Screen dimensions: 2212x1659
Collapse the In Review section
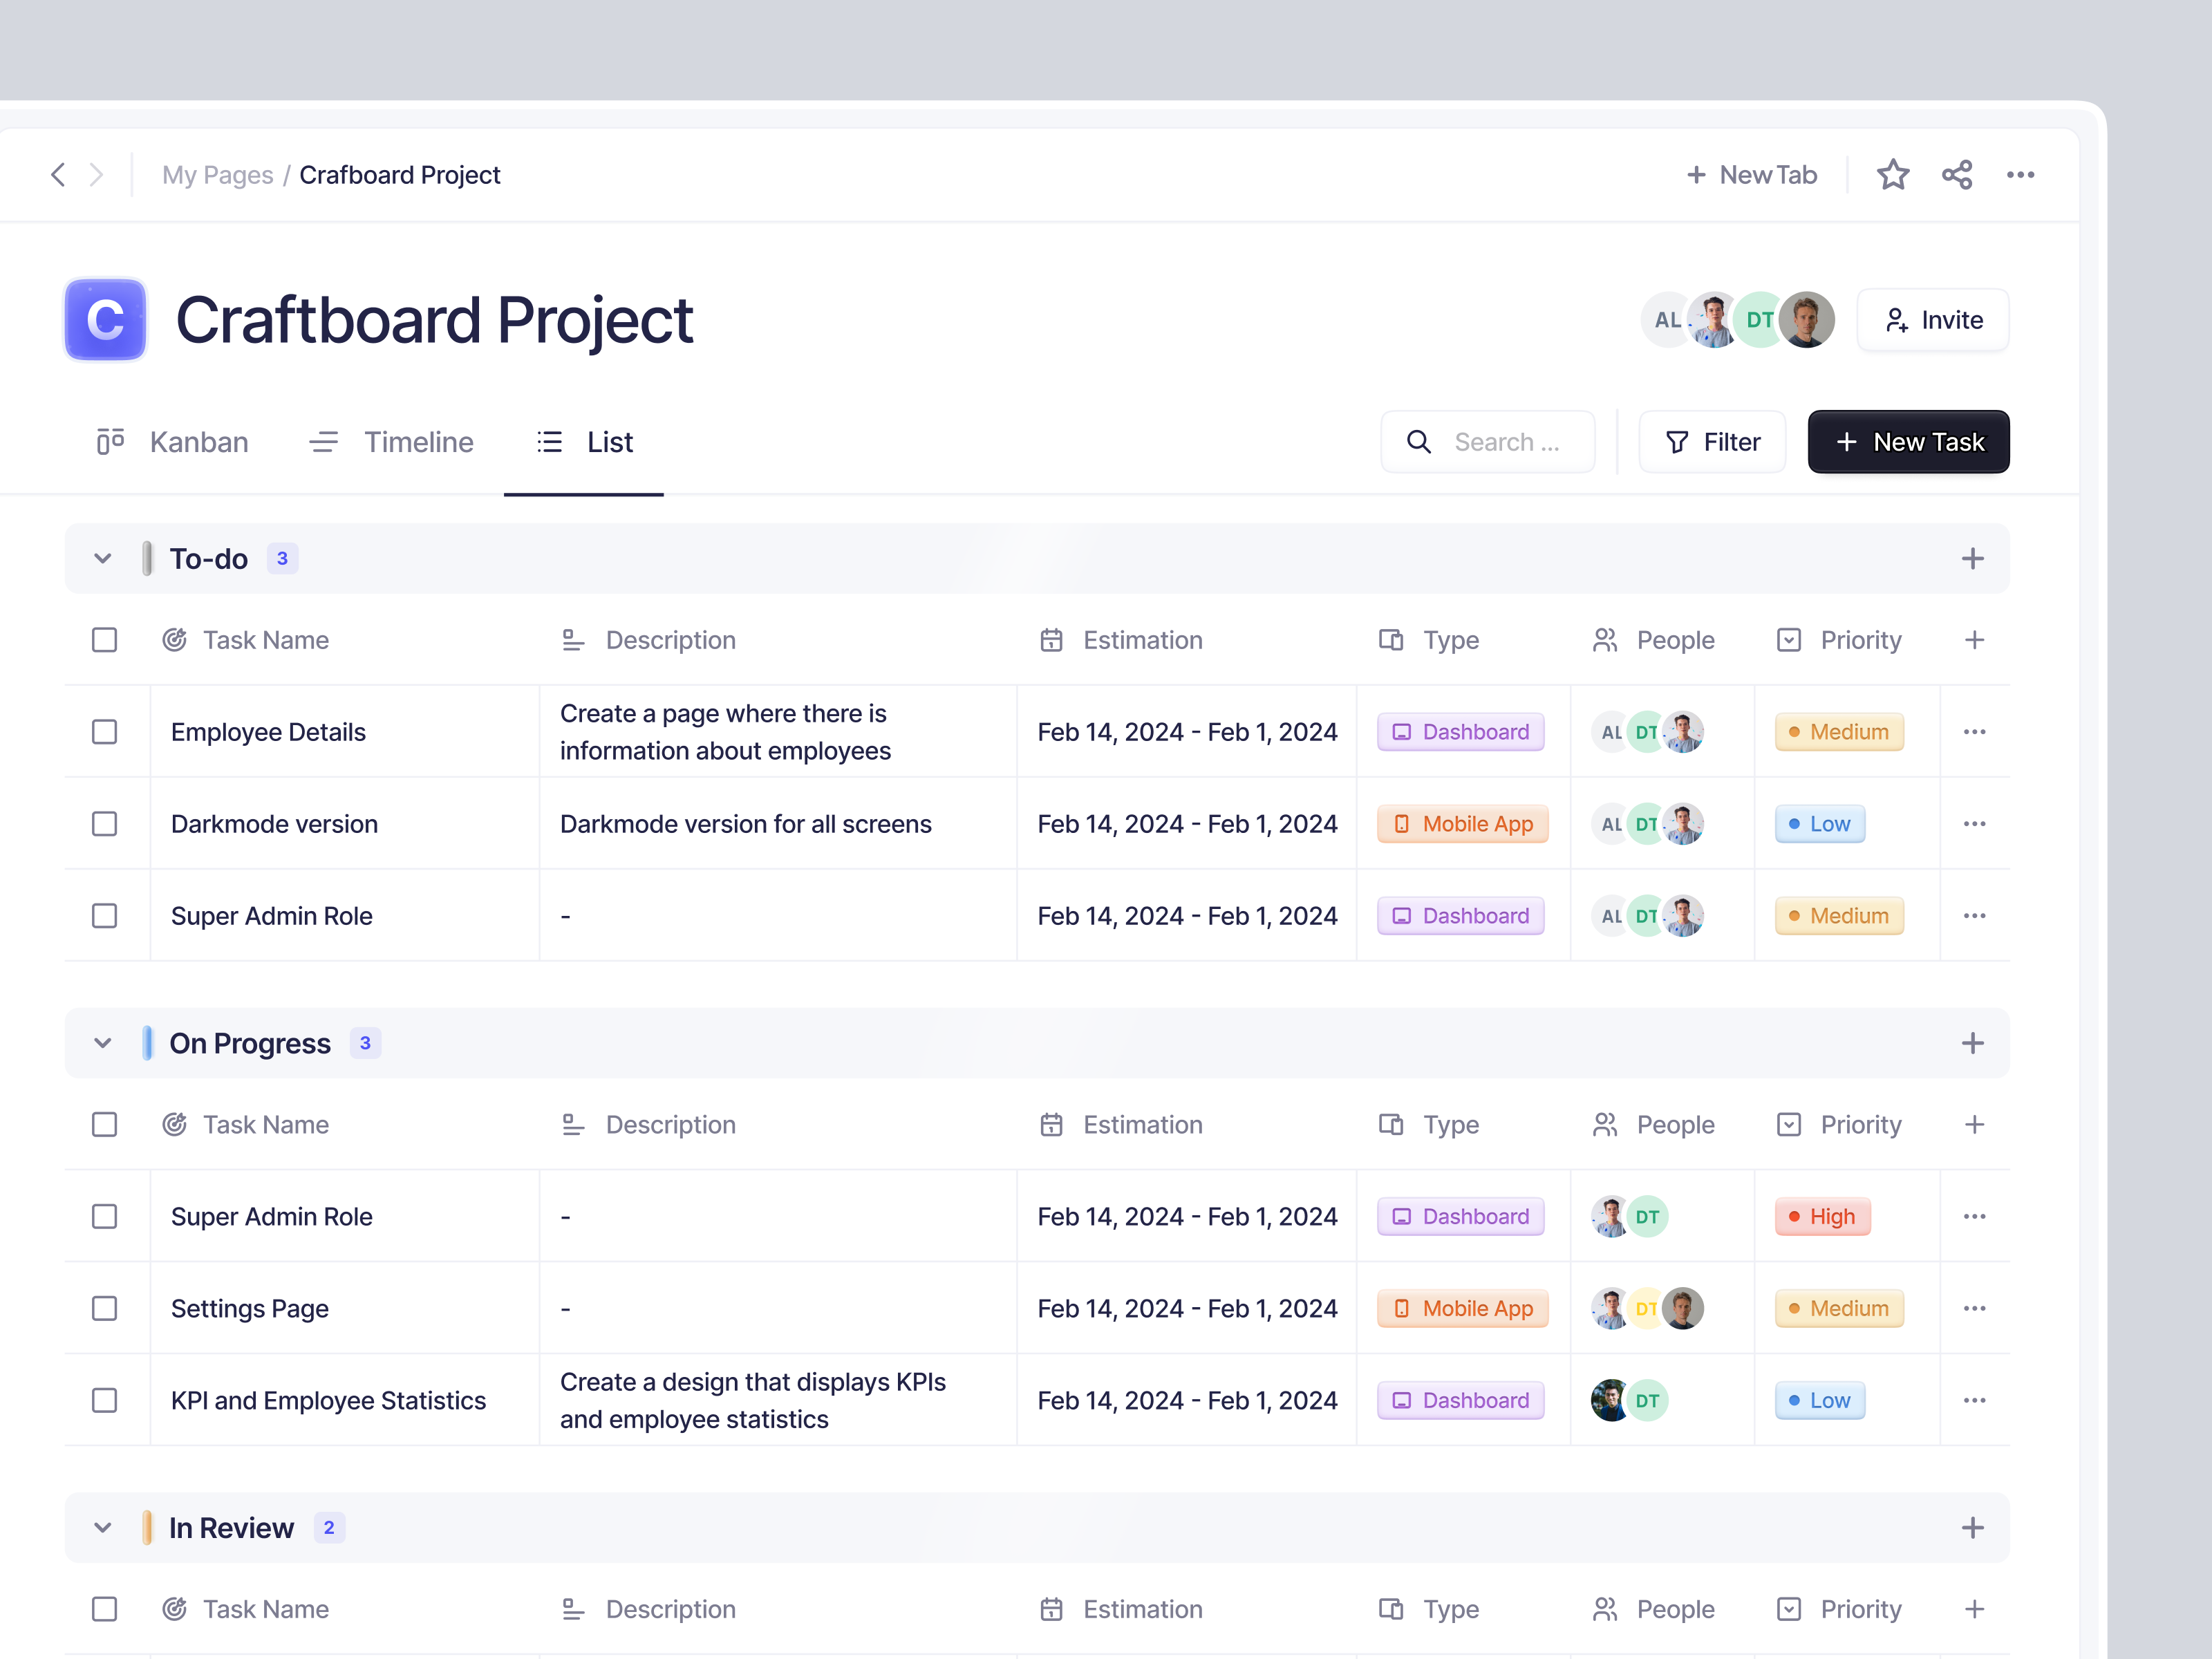102,1527
